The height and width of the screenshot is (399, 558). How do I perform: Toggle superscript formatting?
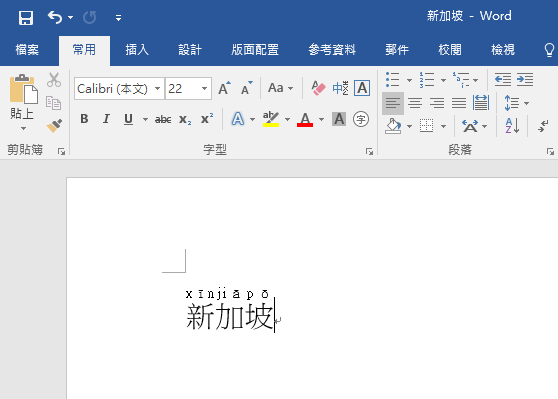(x=207, y=119)
